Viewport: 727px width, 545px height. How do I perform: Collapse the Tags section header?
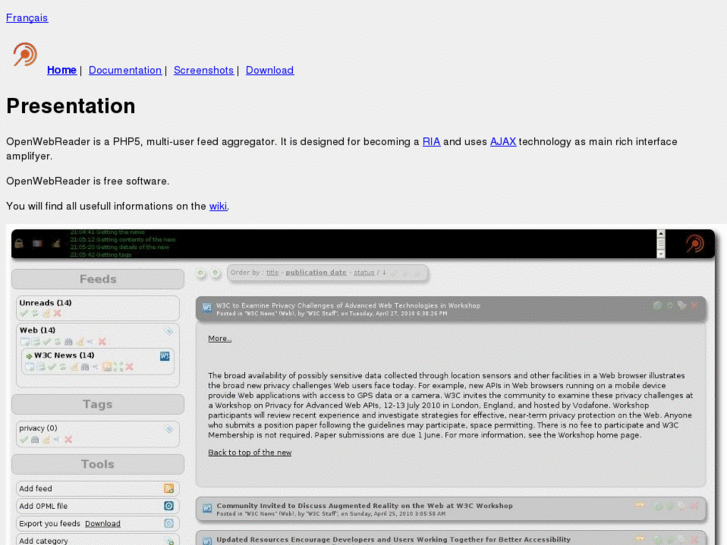(x=98, y=404)
